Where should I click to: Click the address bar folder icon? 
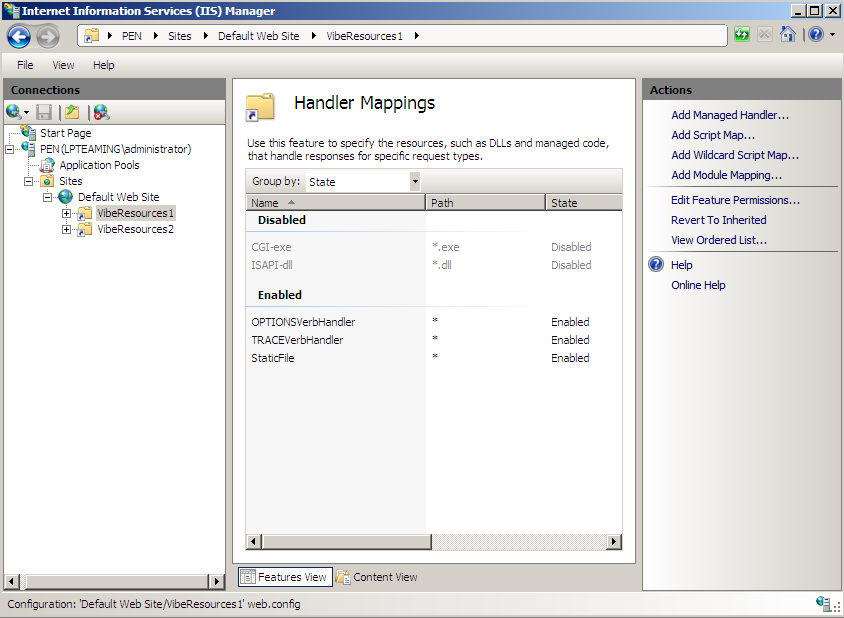point(92,36)
